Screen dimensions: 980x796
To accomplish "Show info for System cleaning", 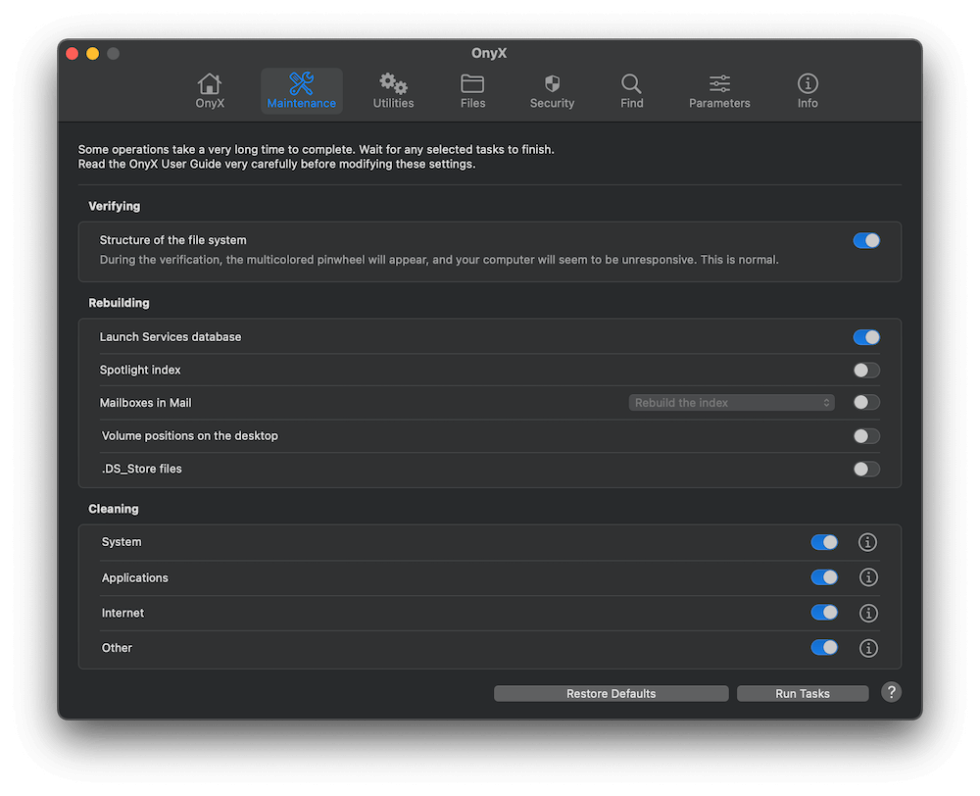I will 868,542.
